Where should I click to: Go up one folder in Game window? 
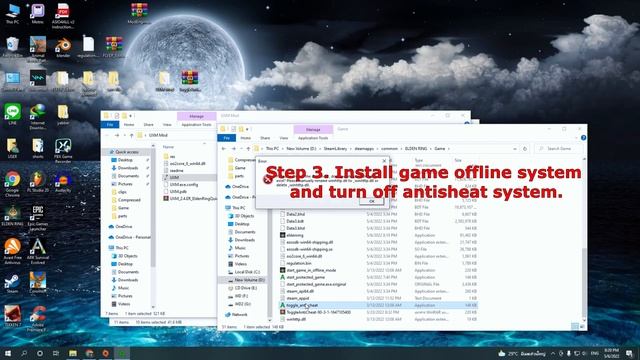pyautogui.click(x=248, y=149)
